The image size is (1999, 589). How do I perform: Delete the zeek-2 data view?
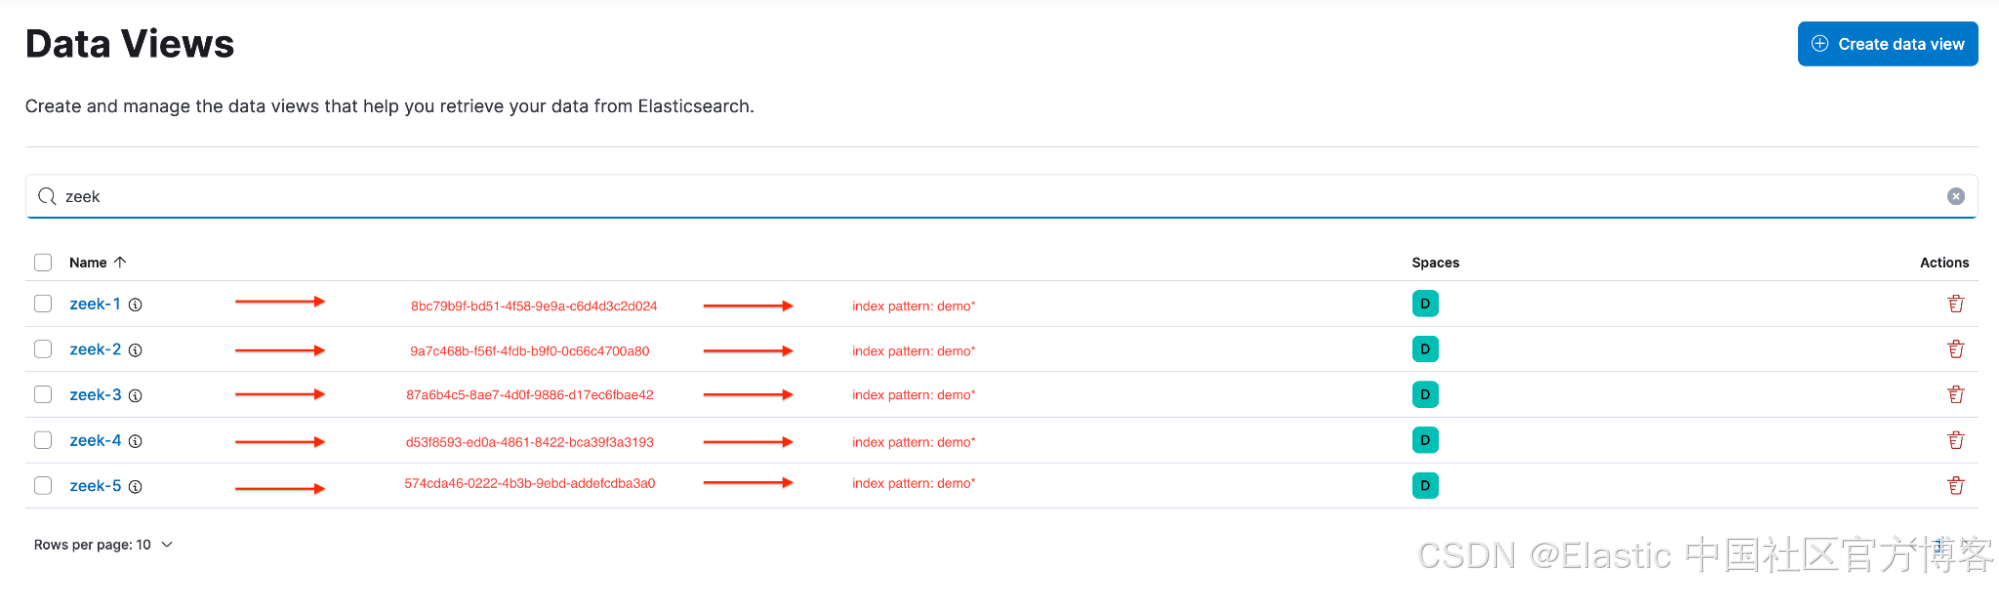pos(1955,349)
